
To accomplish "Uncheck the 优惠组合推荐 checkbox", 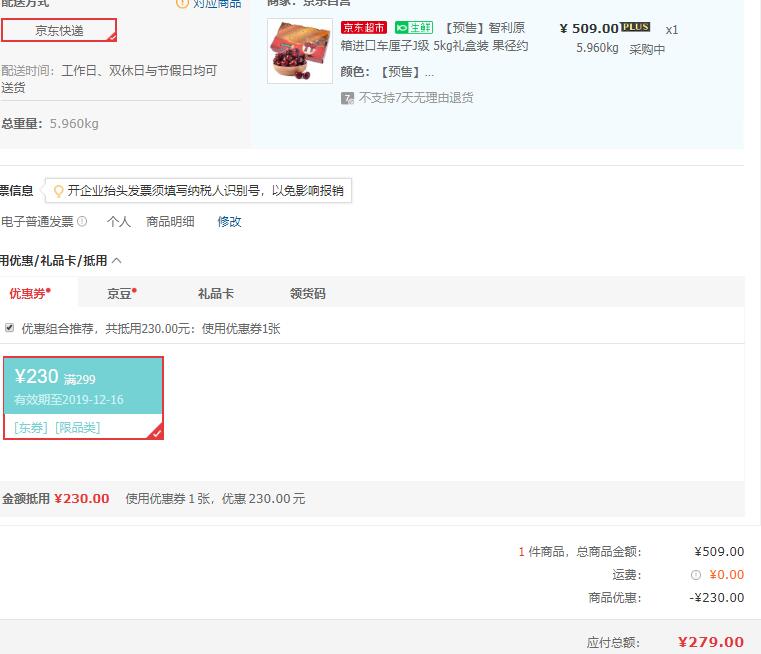I will (9, 328).
